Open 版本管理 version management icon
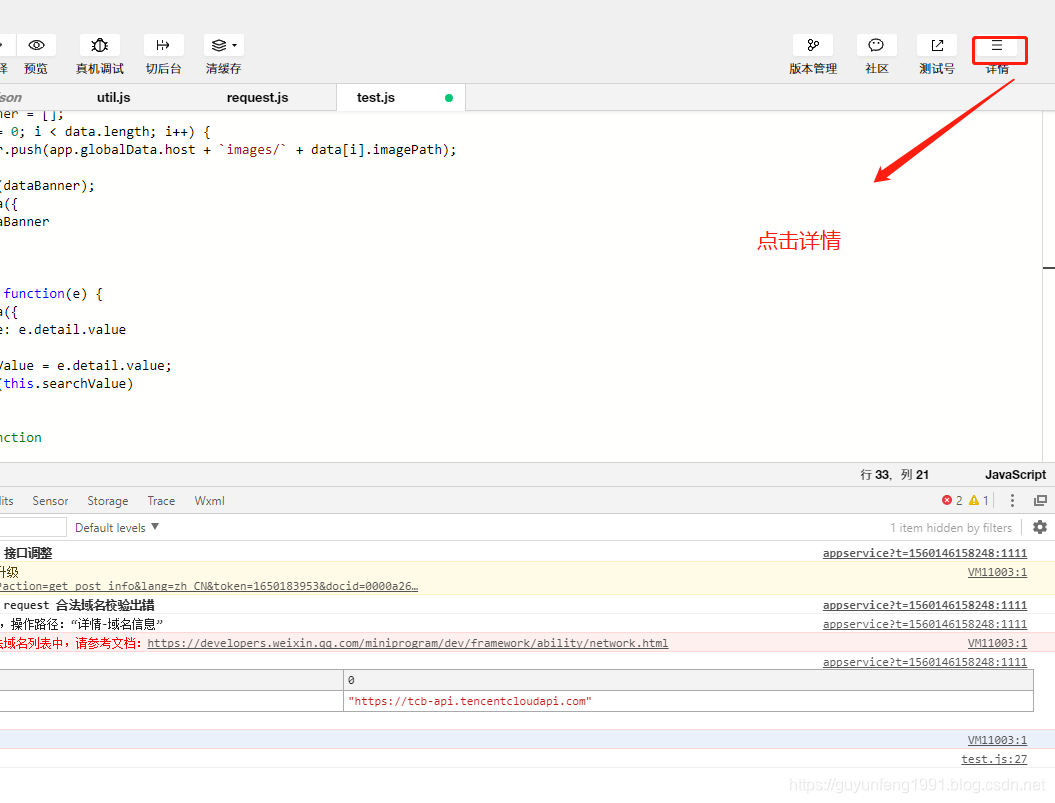The height and width of the screenshot is (803, 1055). tap(813, 45)
